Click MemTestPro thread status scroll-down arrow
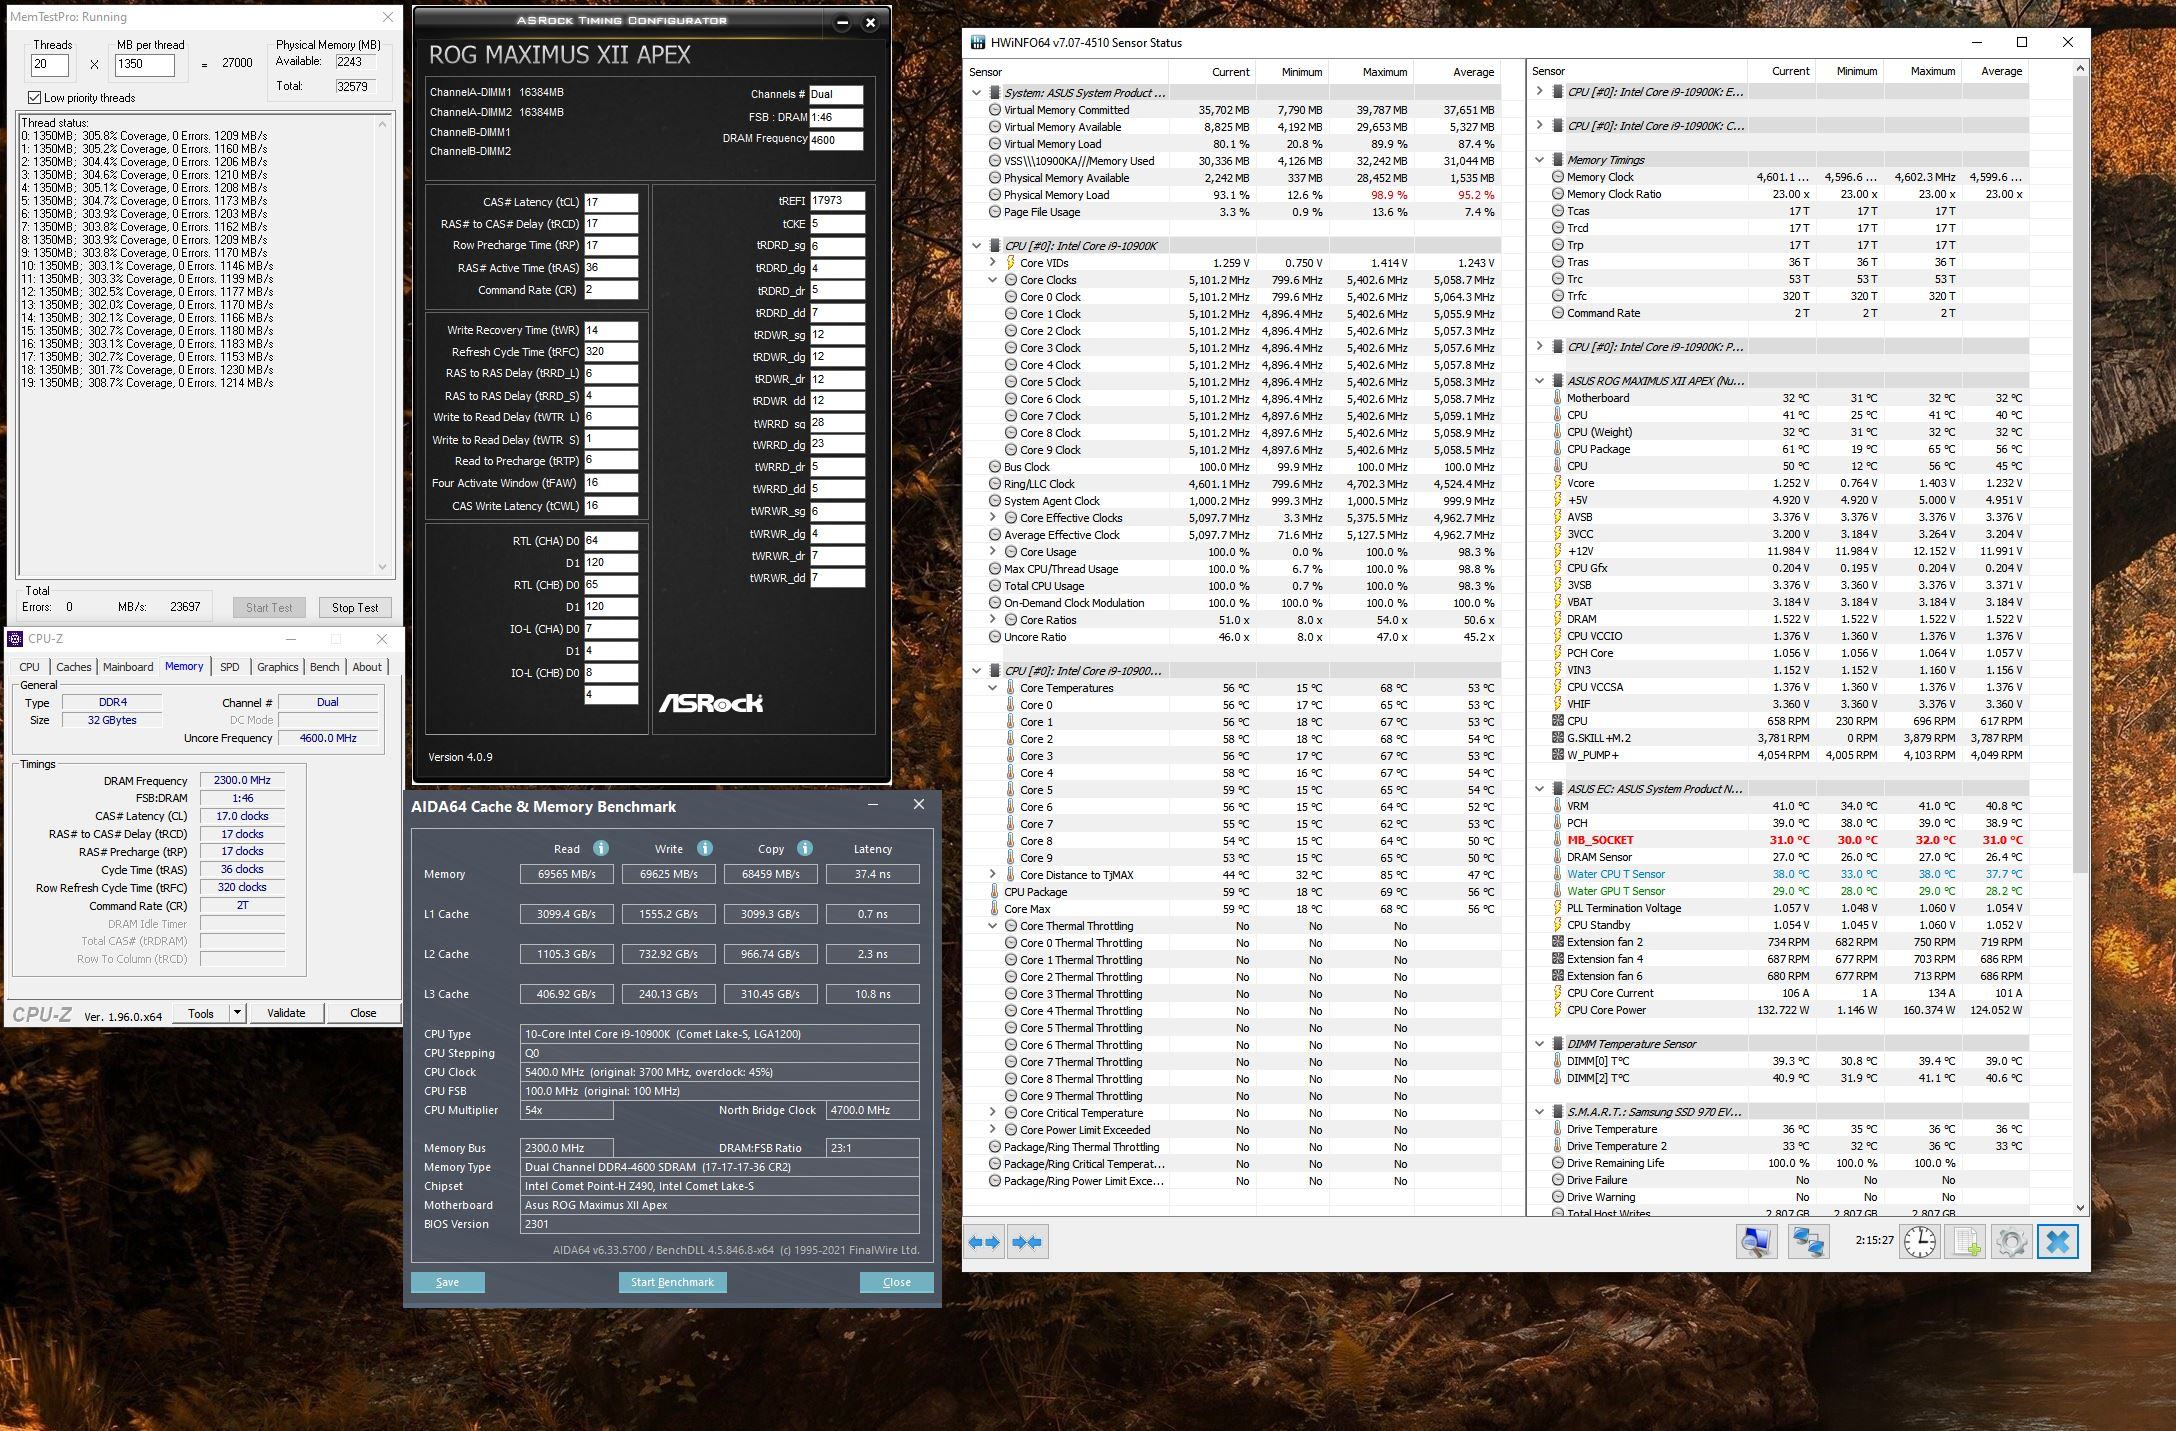The width and height of the screenshot is (2176, 1431). click(382, 567)
